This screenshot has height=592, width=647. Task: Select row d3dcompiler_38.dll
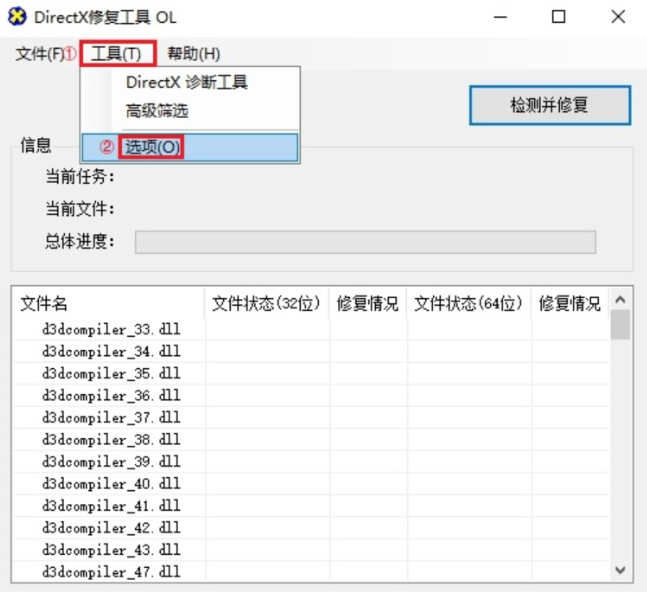311,440
